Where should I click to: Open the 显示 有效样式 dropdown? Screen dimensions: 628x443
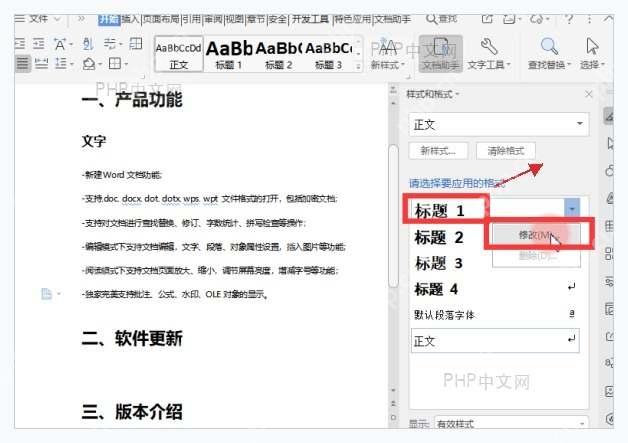(x=511, y=423)
